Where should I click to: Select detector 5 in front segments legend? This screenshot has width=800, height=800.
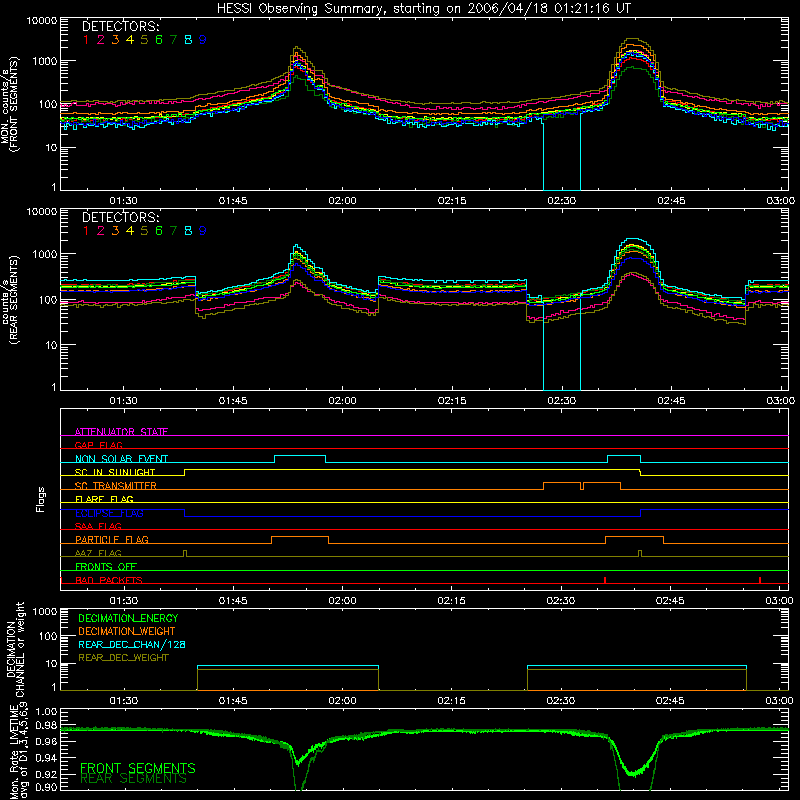tap(144, 40)
